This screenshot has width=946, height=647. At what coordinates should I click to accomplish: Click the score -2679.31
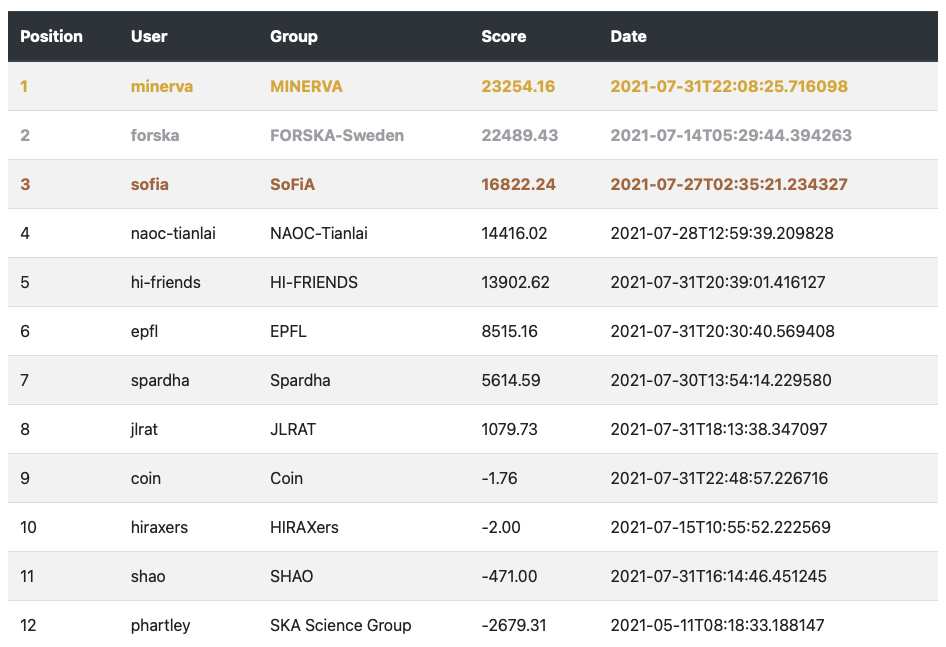(513, 625)
